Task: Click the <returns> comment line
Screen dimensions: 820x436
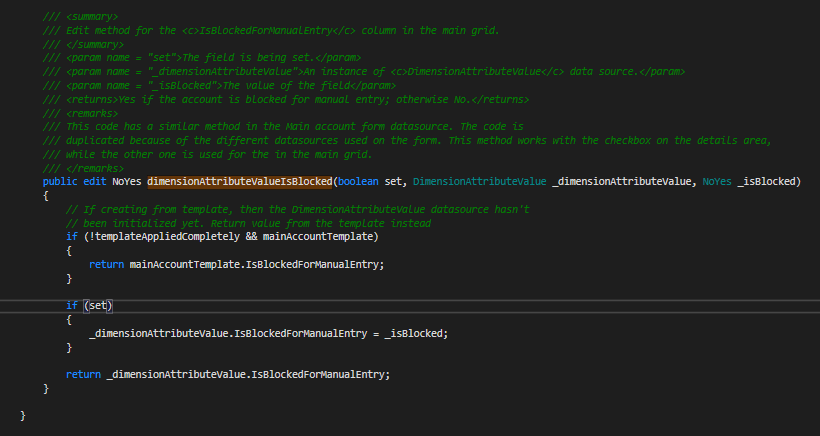Action: (x=286, y=99)
